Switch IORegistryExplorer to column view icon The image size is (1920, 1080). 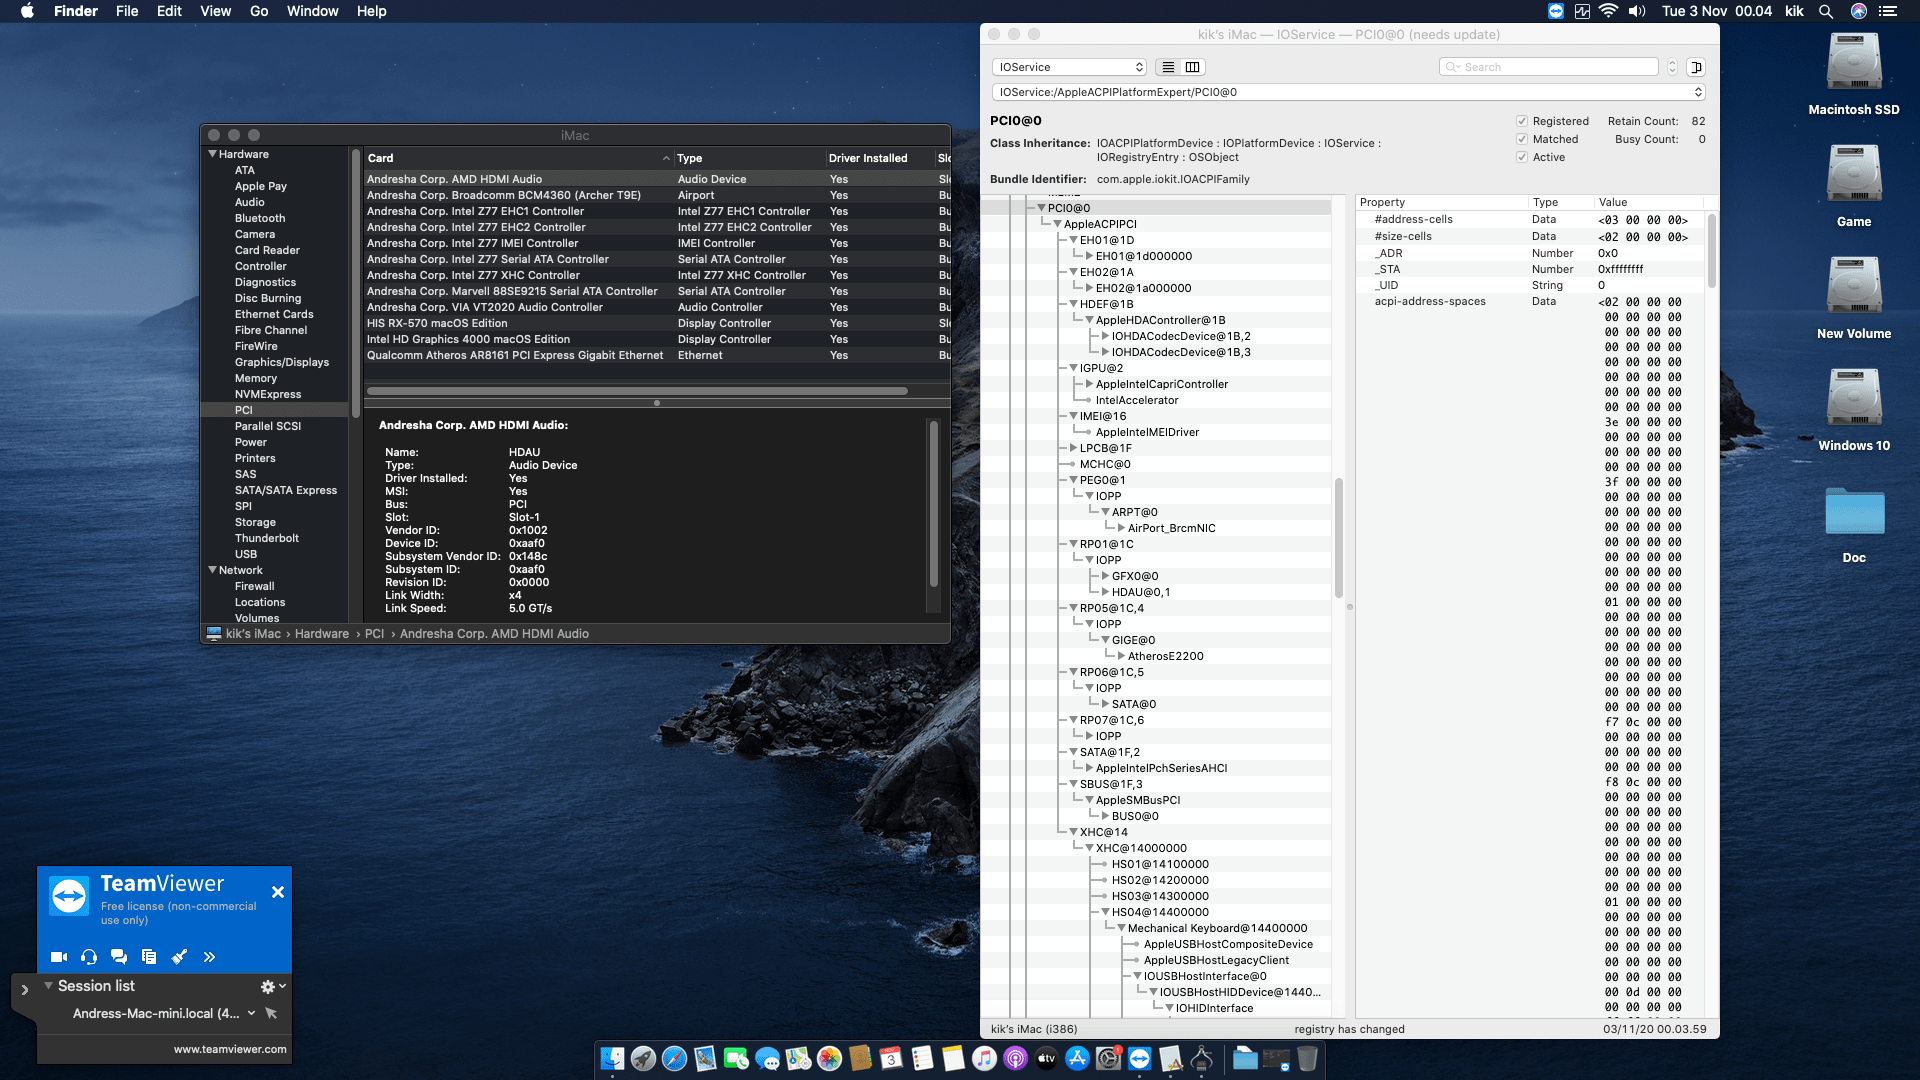click(1193, 67)
